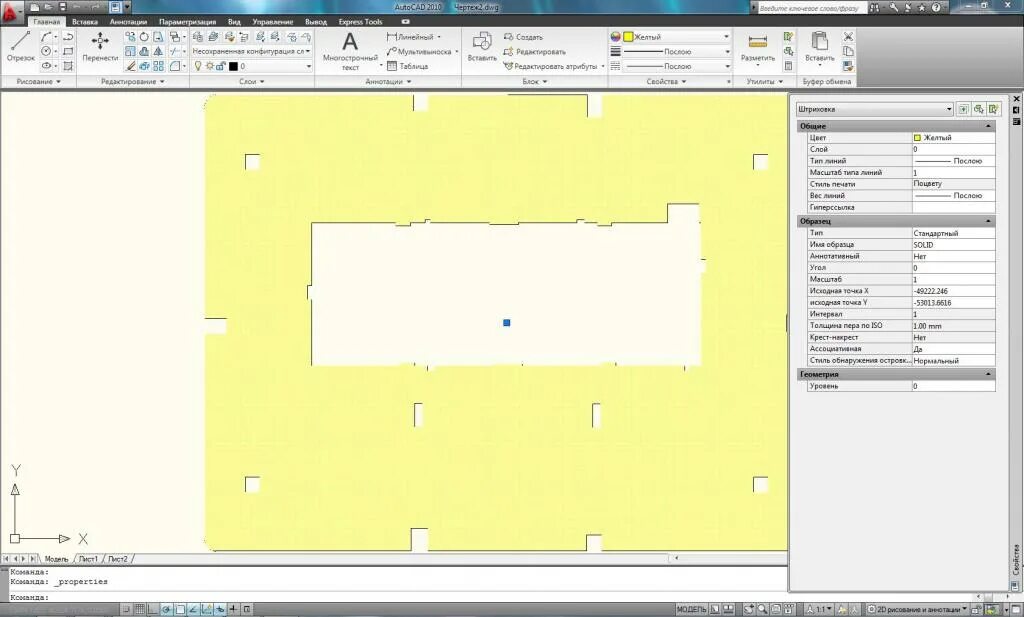This screenshot has width=1024, height=617.
Task: Collapse the Общие section
Action: pyautogui.click(x=988, y=126)
